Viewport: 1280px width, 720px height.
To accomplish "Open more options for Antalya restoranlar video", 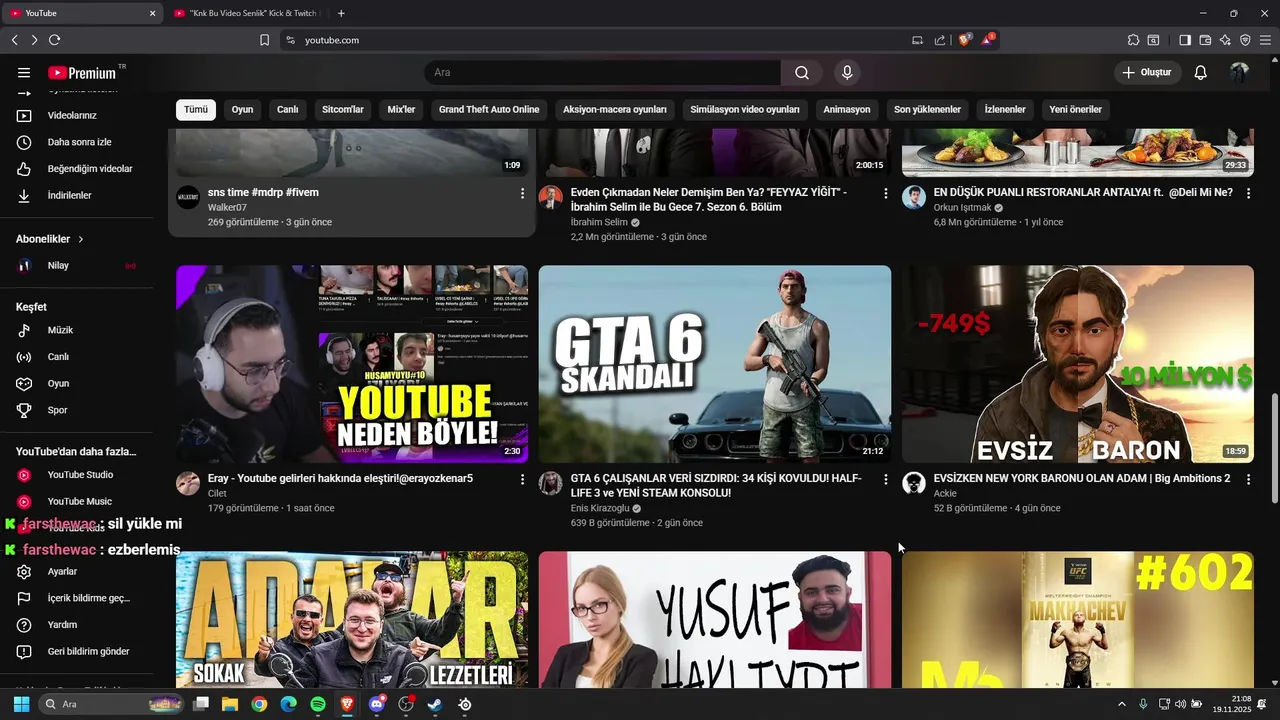I will [1248, 193].
